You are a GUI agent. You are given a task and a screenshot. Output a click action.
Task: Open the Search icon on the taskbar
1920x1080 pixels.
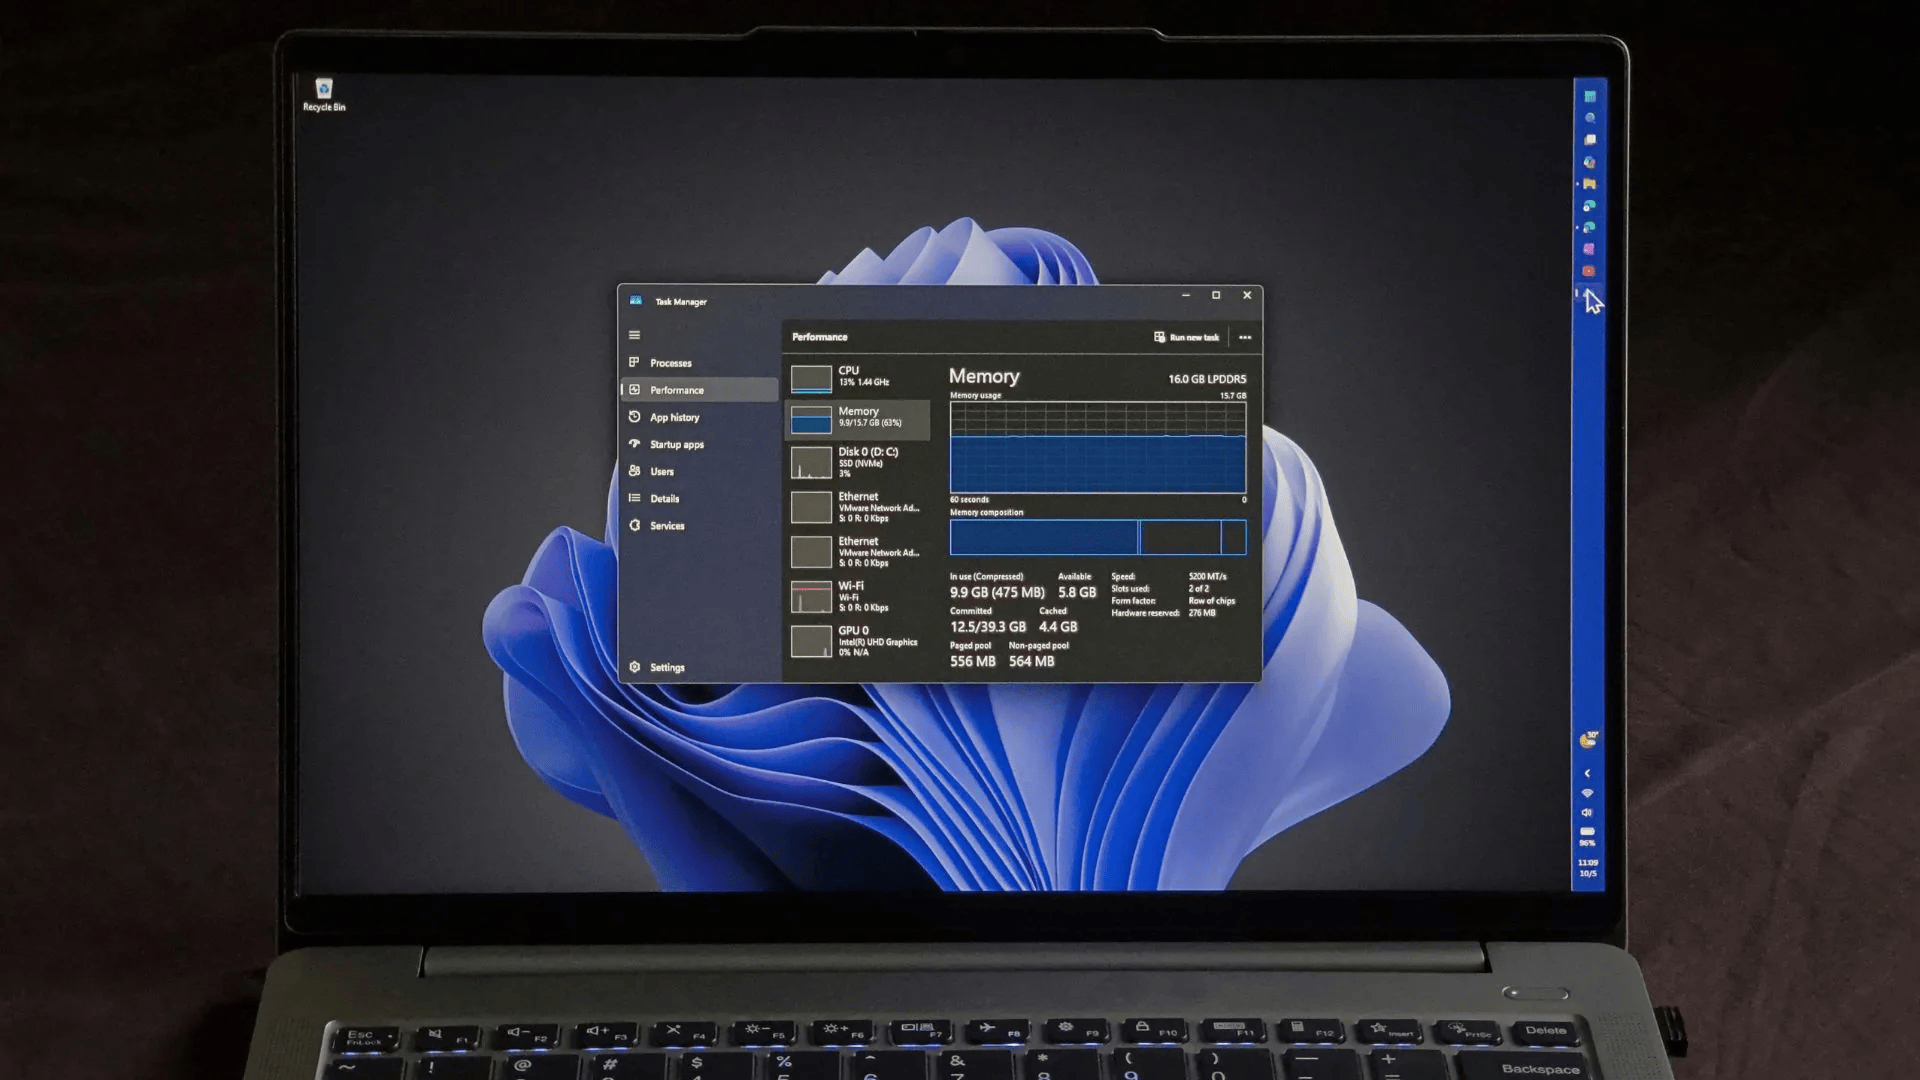pyautogui.click(x=1589, y=118)
